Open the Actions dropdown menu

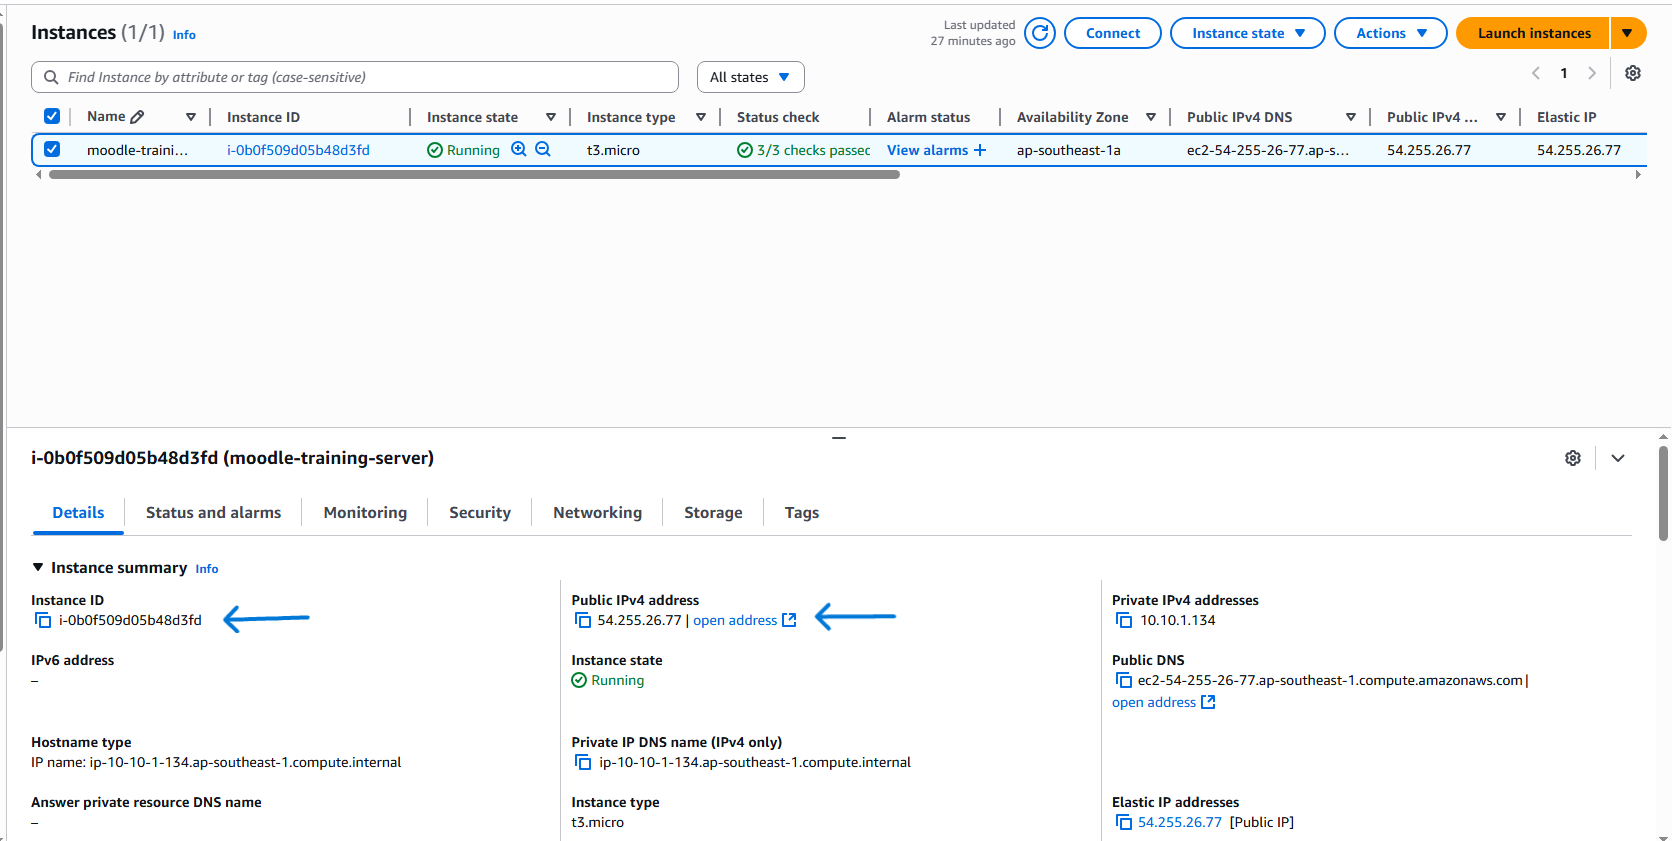(1391, 33)
